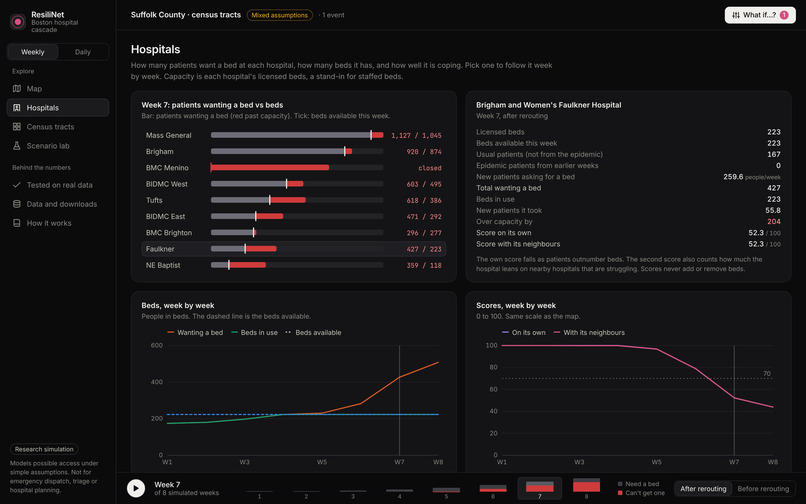Click the 259.6 people/week value
The height and width of the screenshot is (504, 806).
click(752, 176)
